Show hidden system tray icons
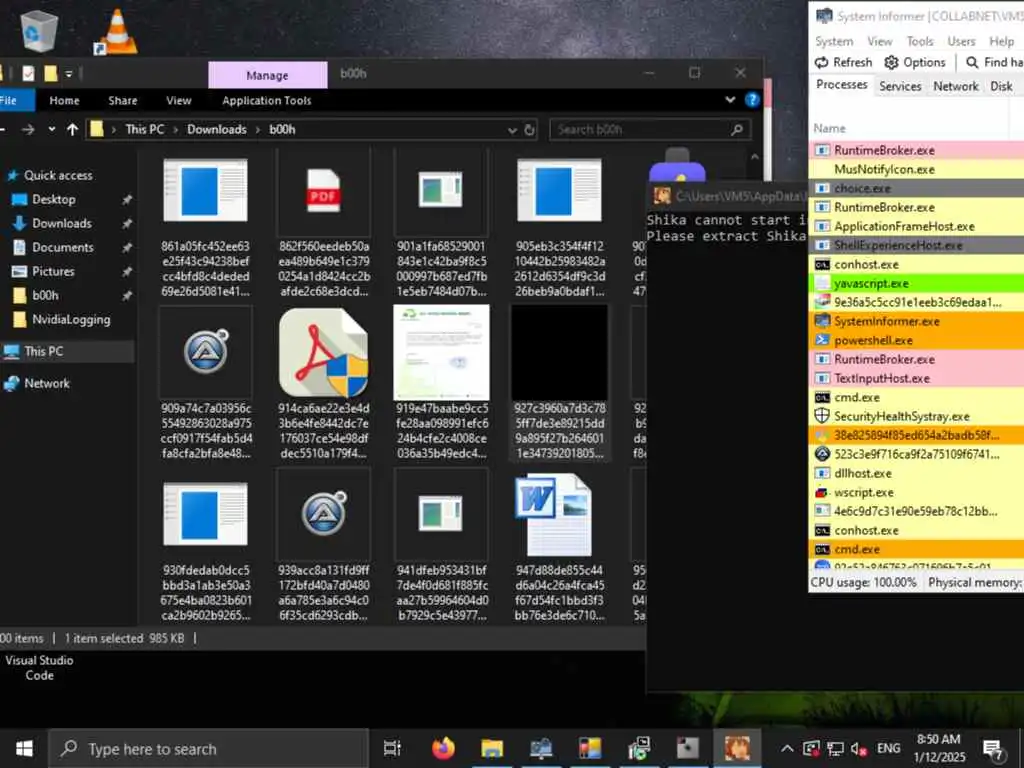The width and height of the screenshot is (1024, 768). click(x=788, y=748)
